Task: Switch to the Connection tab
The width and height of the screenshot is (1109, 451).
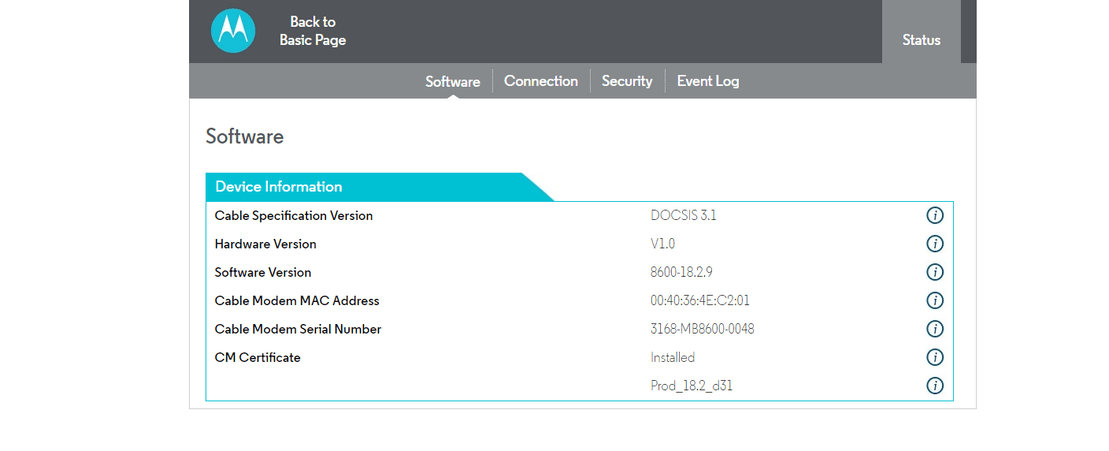Action: (x=541, y=81)
